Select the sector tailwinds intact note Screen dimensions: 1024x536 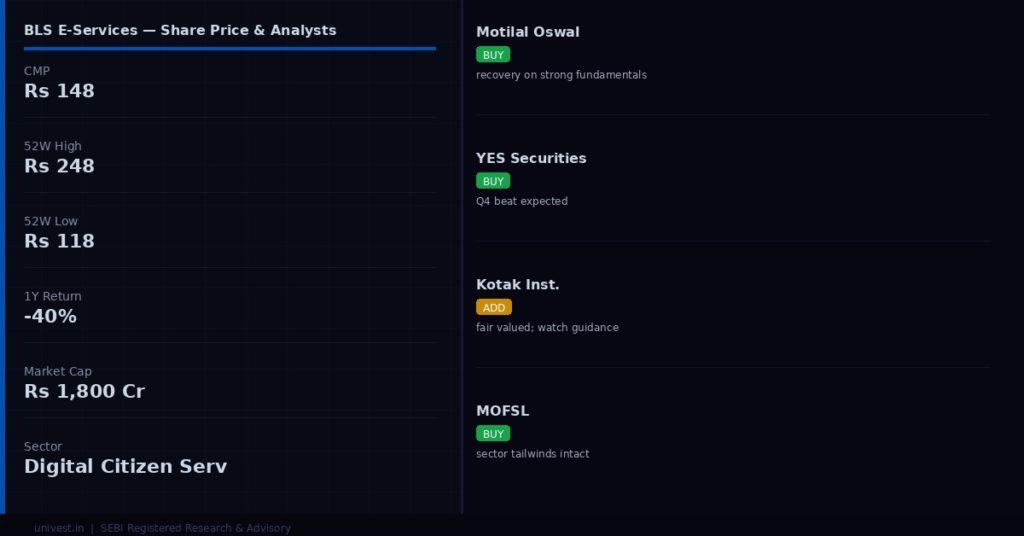[533, 454]
